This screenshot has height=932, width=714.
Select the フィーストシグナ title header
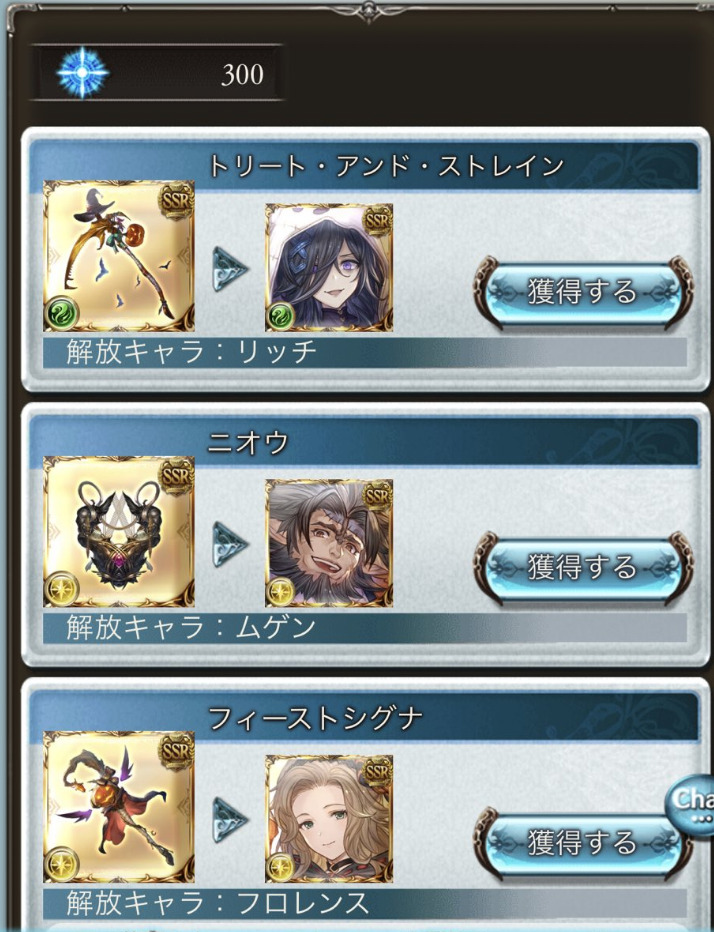(364, 717)
